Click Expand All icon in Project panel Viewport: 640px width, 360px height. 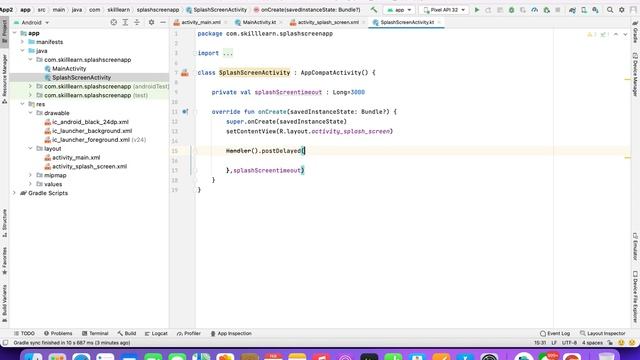(x=125, y=22)
